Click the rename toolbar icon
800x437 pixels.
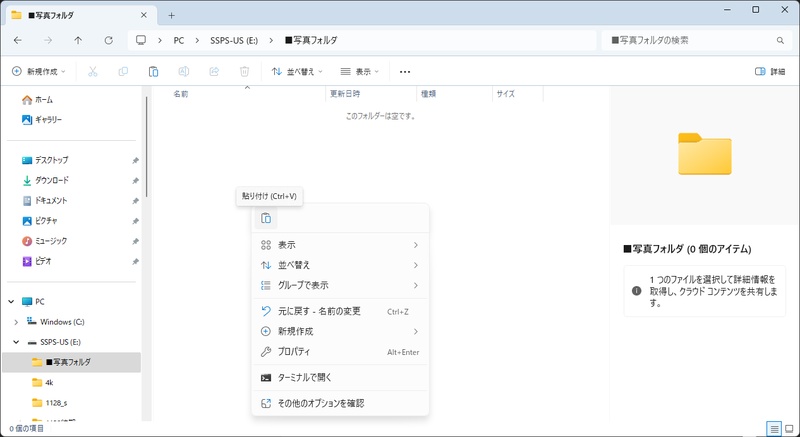pos(184,72)
